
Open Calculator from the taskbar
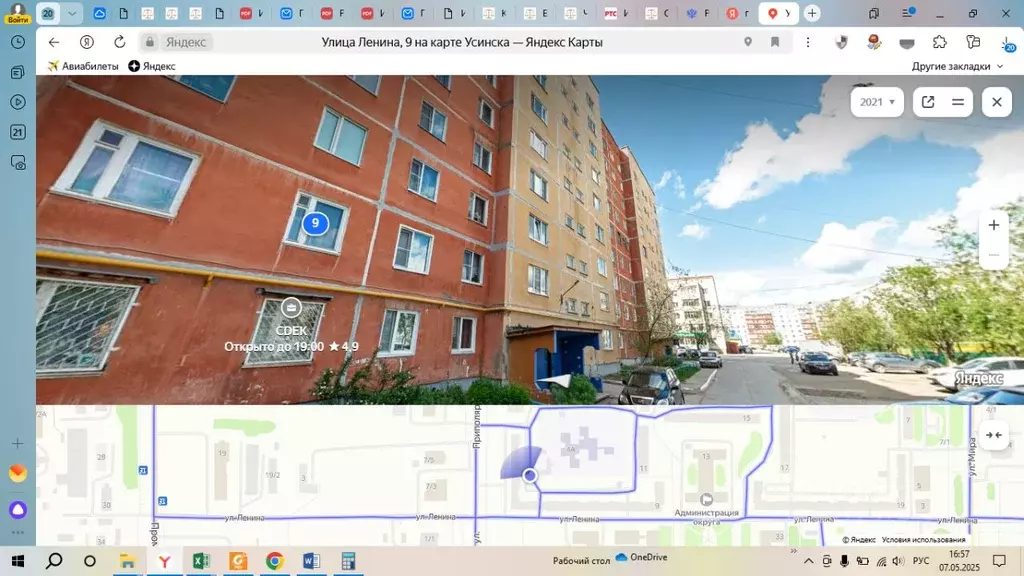(x=348, y=561)
